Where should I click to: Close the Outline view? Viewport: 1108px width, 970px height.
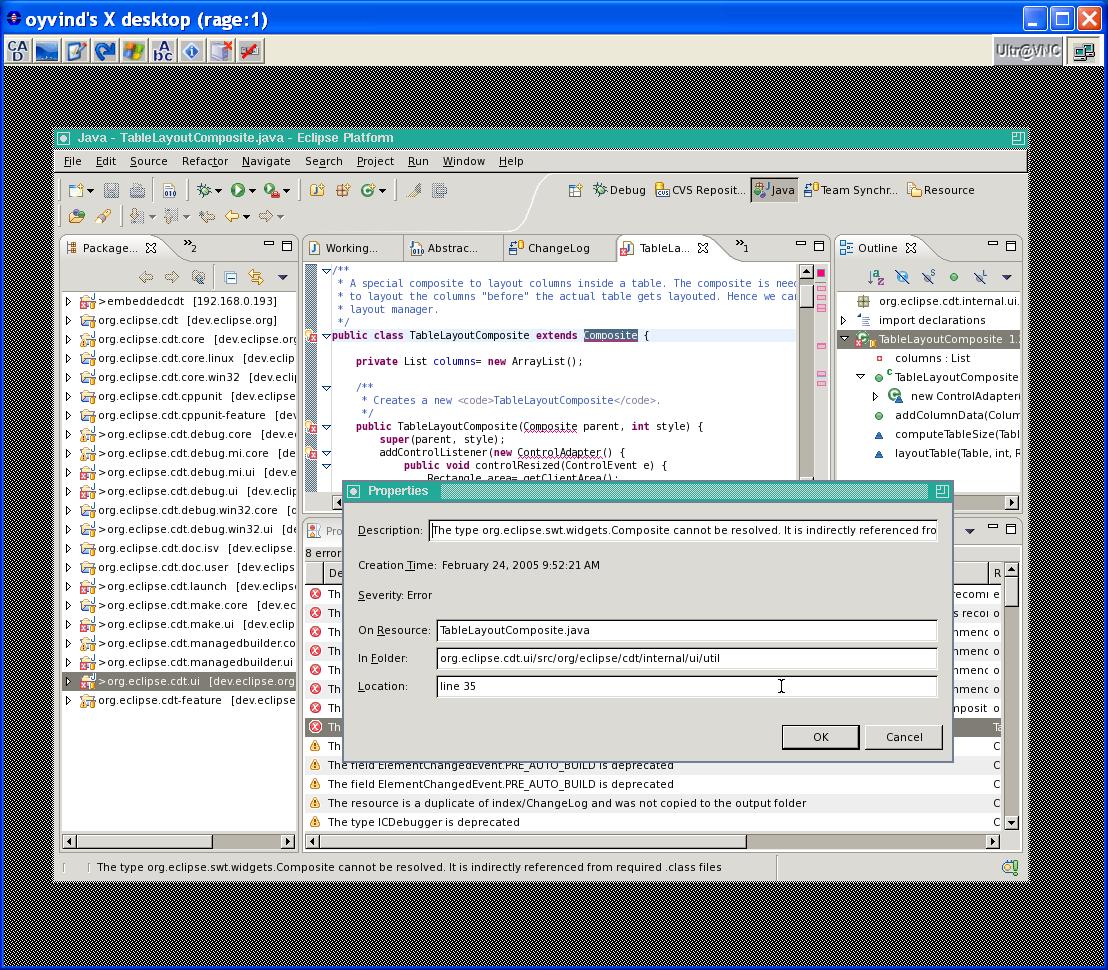pyautogui.click(x=911, y=248)
